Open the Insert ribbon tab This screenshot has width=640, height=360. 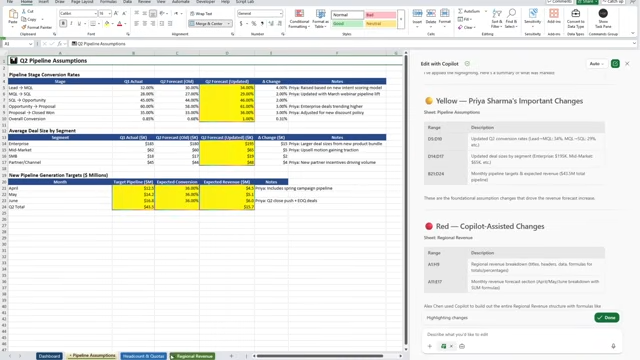43,2
